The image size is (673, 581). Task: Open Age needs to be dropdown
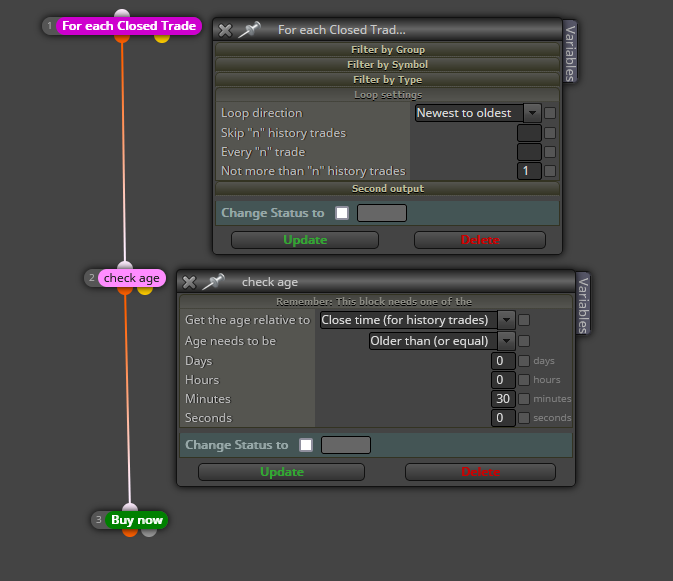506,341
